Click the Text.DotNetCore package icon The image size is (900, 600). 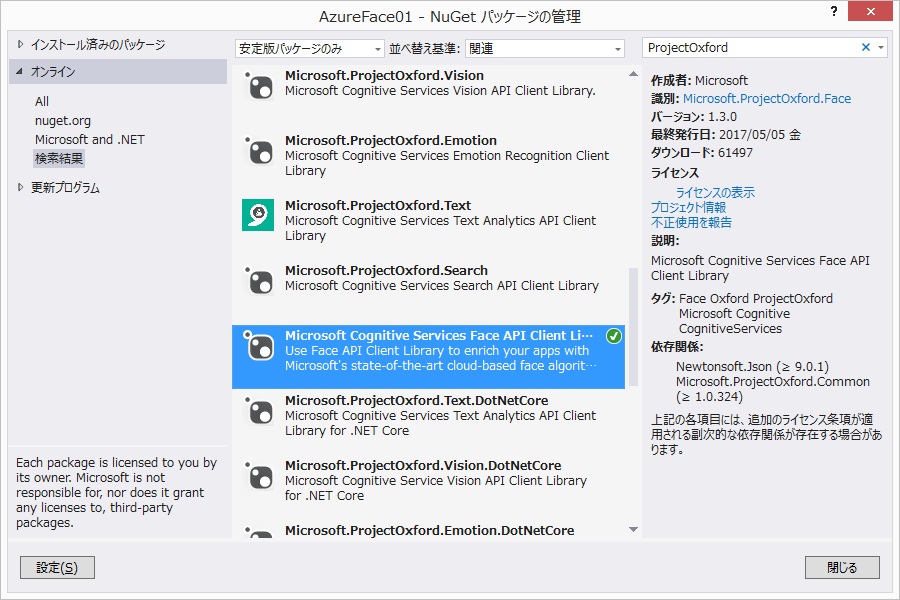pyautogui.click(x=258, y=409)
